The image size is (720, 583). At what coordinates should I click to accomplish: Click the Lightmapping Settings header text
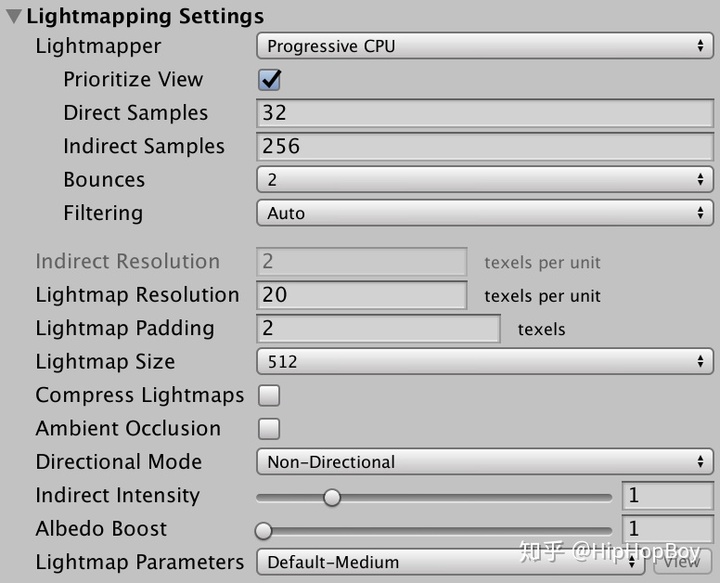[x=145, y=17]
